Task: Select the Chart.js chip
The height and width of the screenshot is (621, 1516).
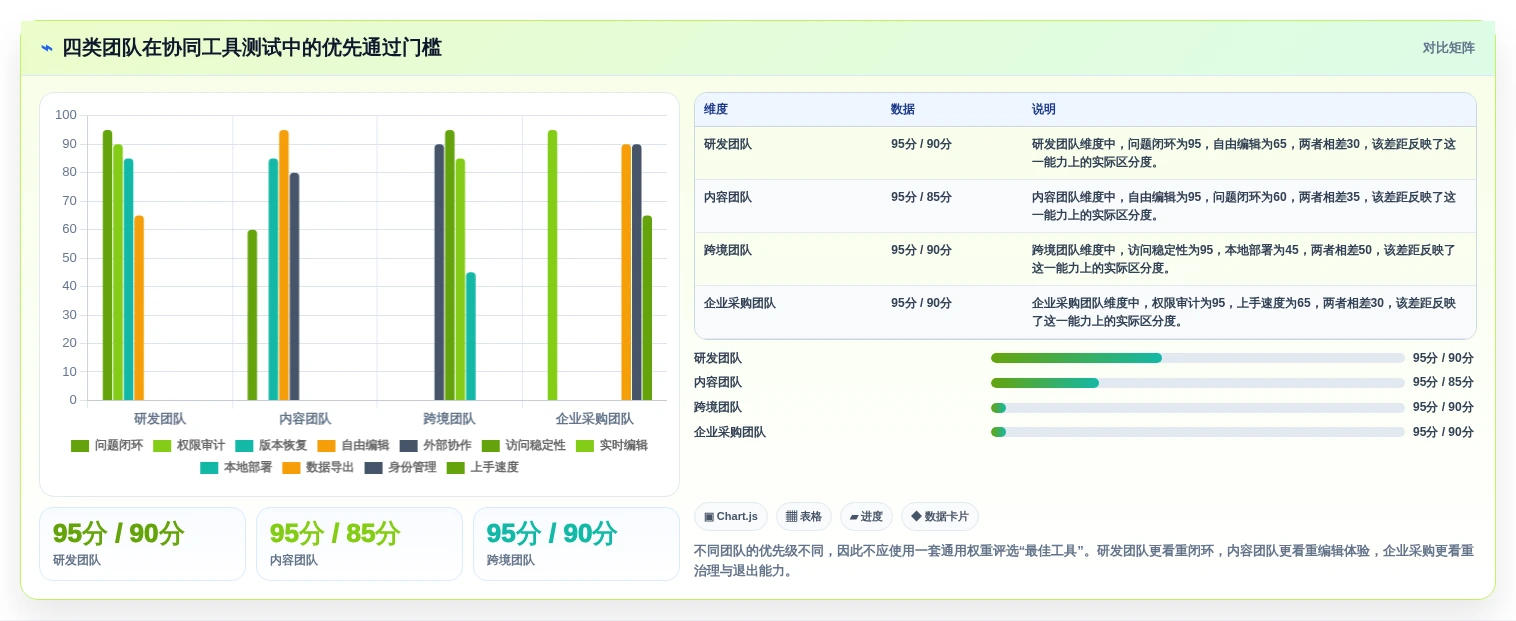Action: tap(731, 517)
